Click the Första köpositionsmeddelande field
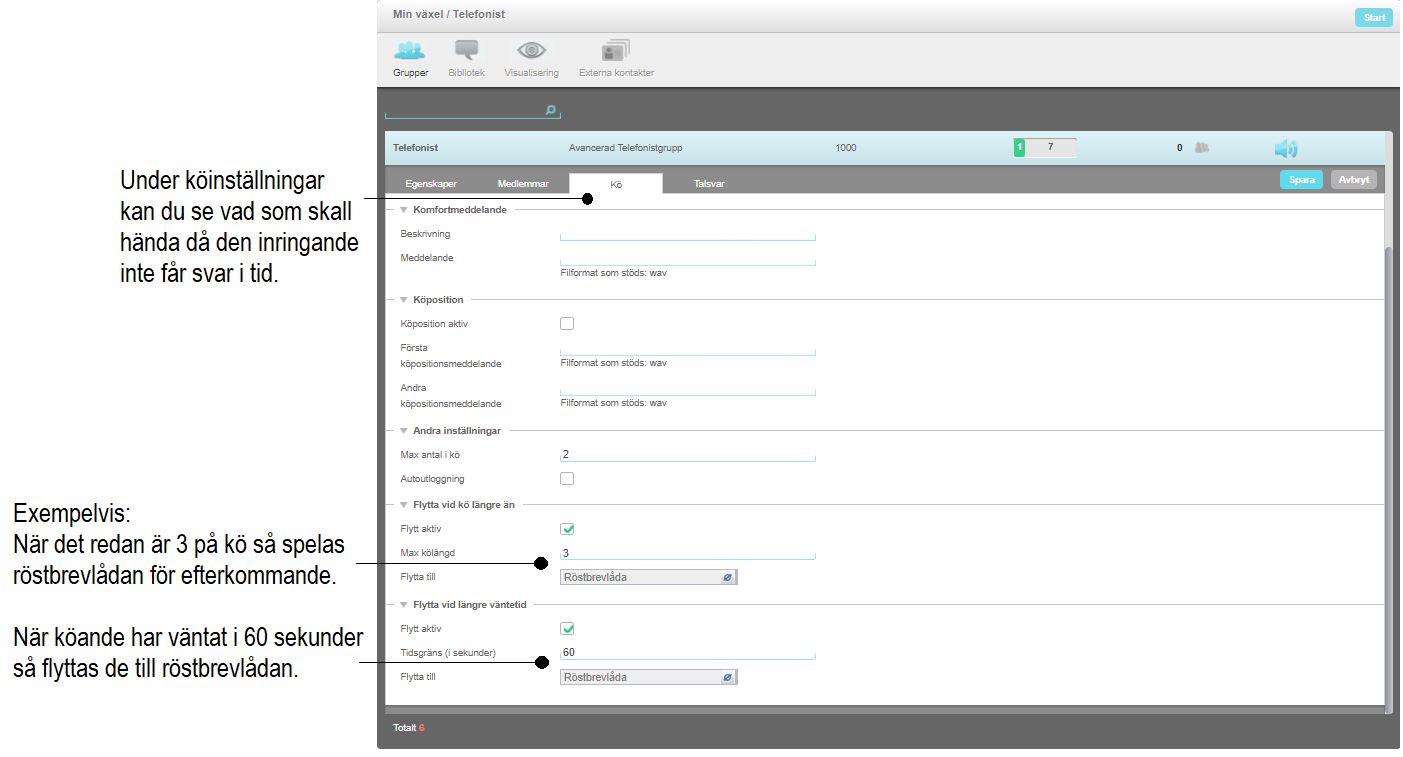The height and width of the screenshot is (757, 1403). click(x=688, y=348)
